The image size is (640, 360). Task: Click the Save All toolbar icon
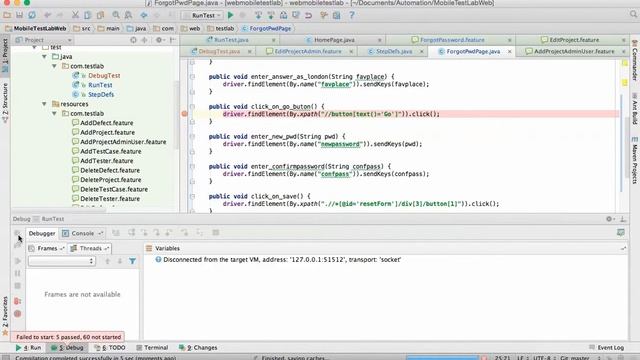coord(19,16)
